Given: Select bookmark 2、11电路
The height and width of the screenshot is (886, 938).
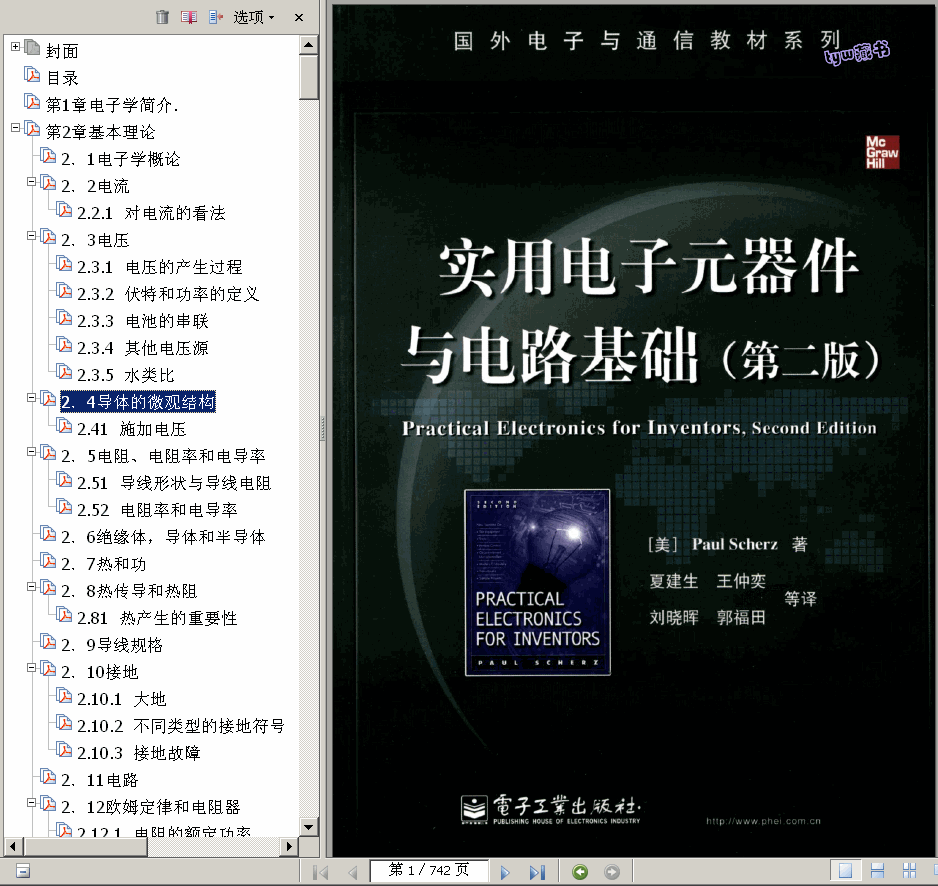Looking at the screenshot, I should (x=99, y=780).
